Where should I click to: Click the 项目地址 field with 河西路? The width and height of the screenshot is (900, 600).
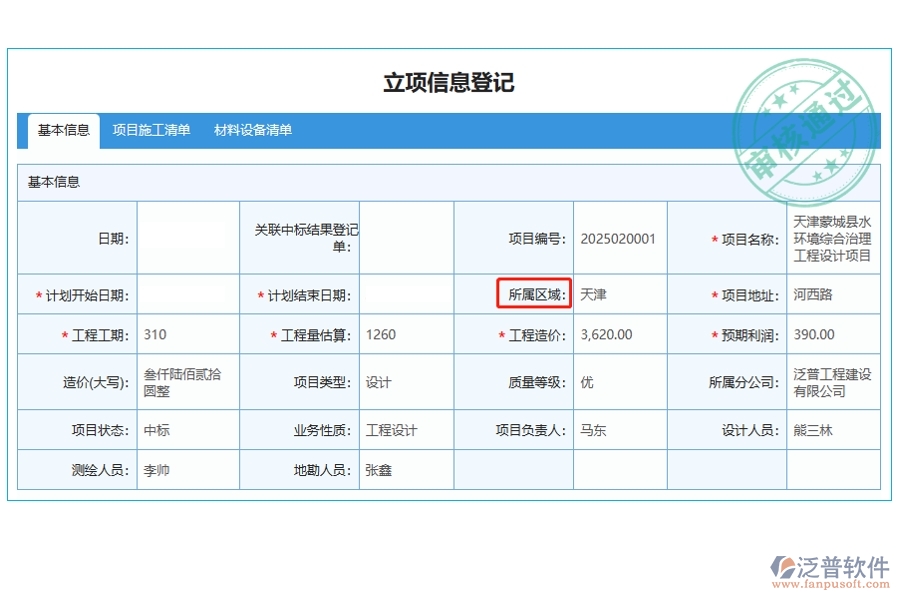tap(832, 295)
